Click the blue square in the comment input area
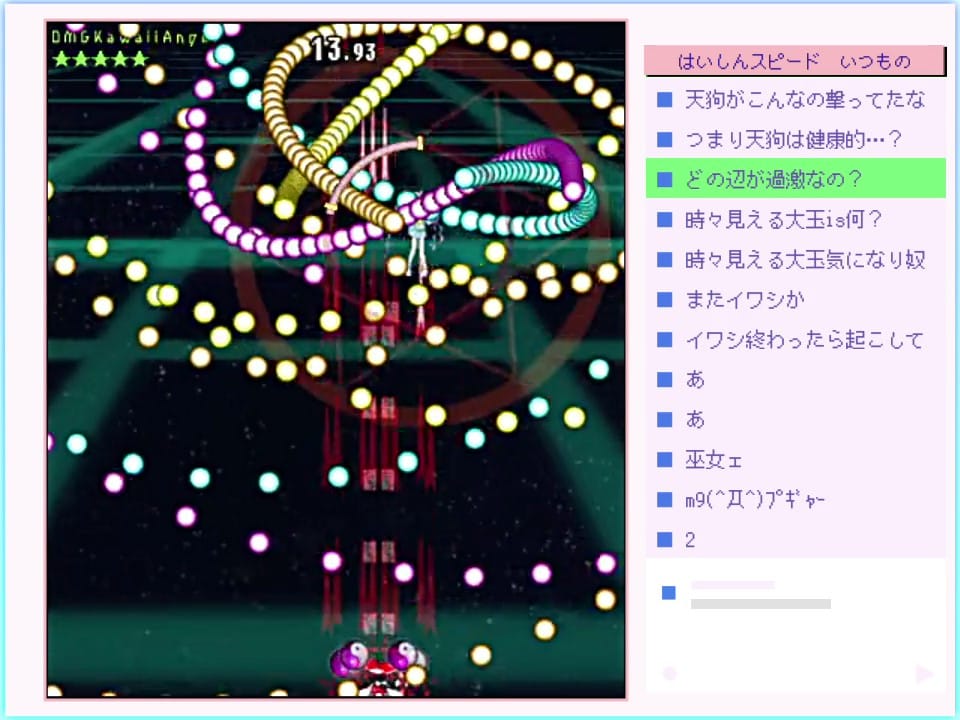 tap(669, 593)
